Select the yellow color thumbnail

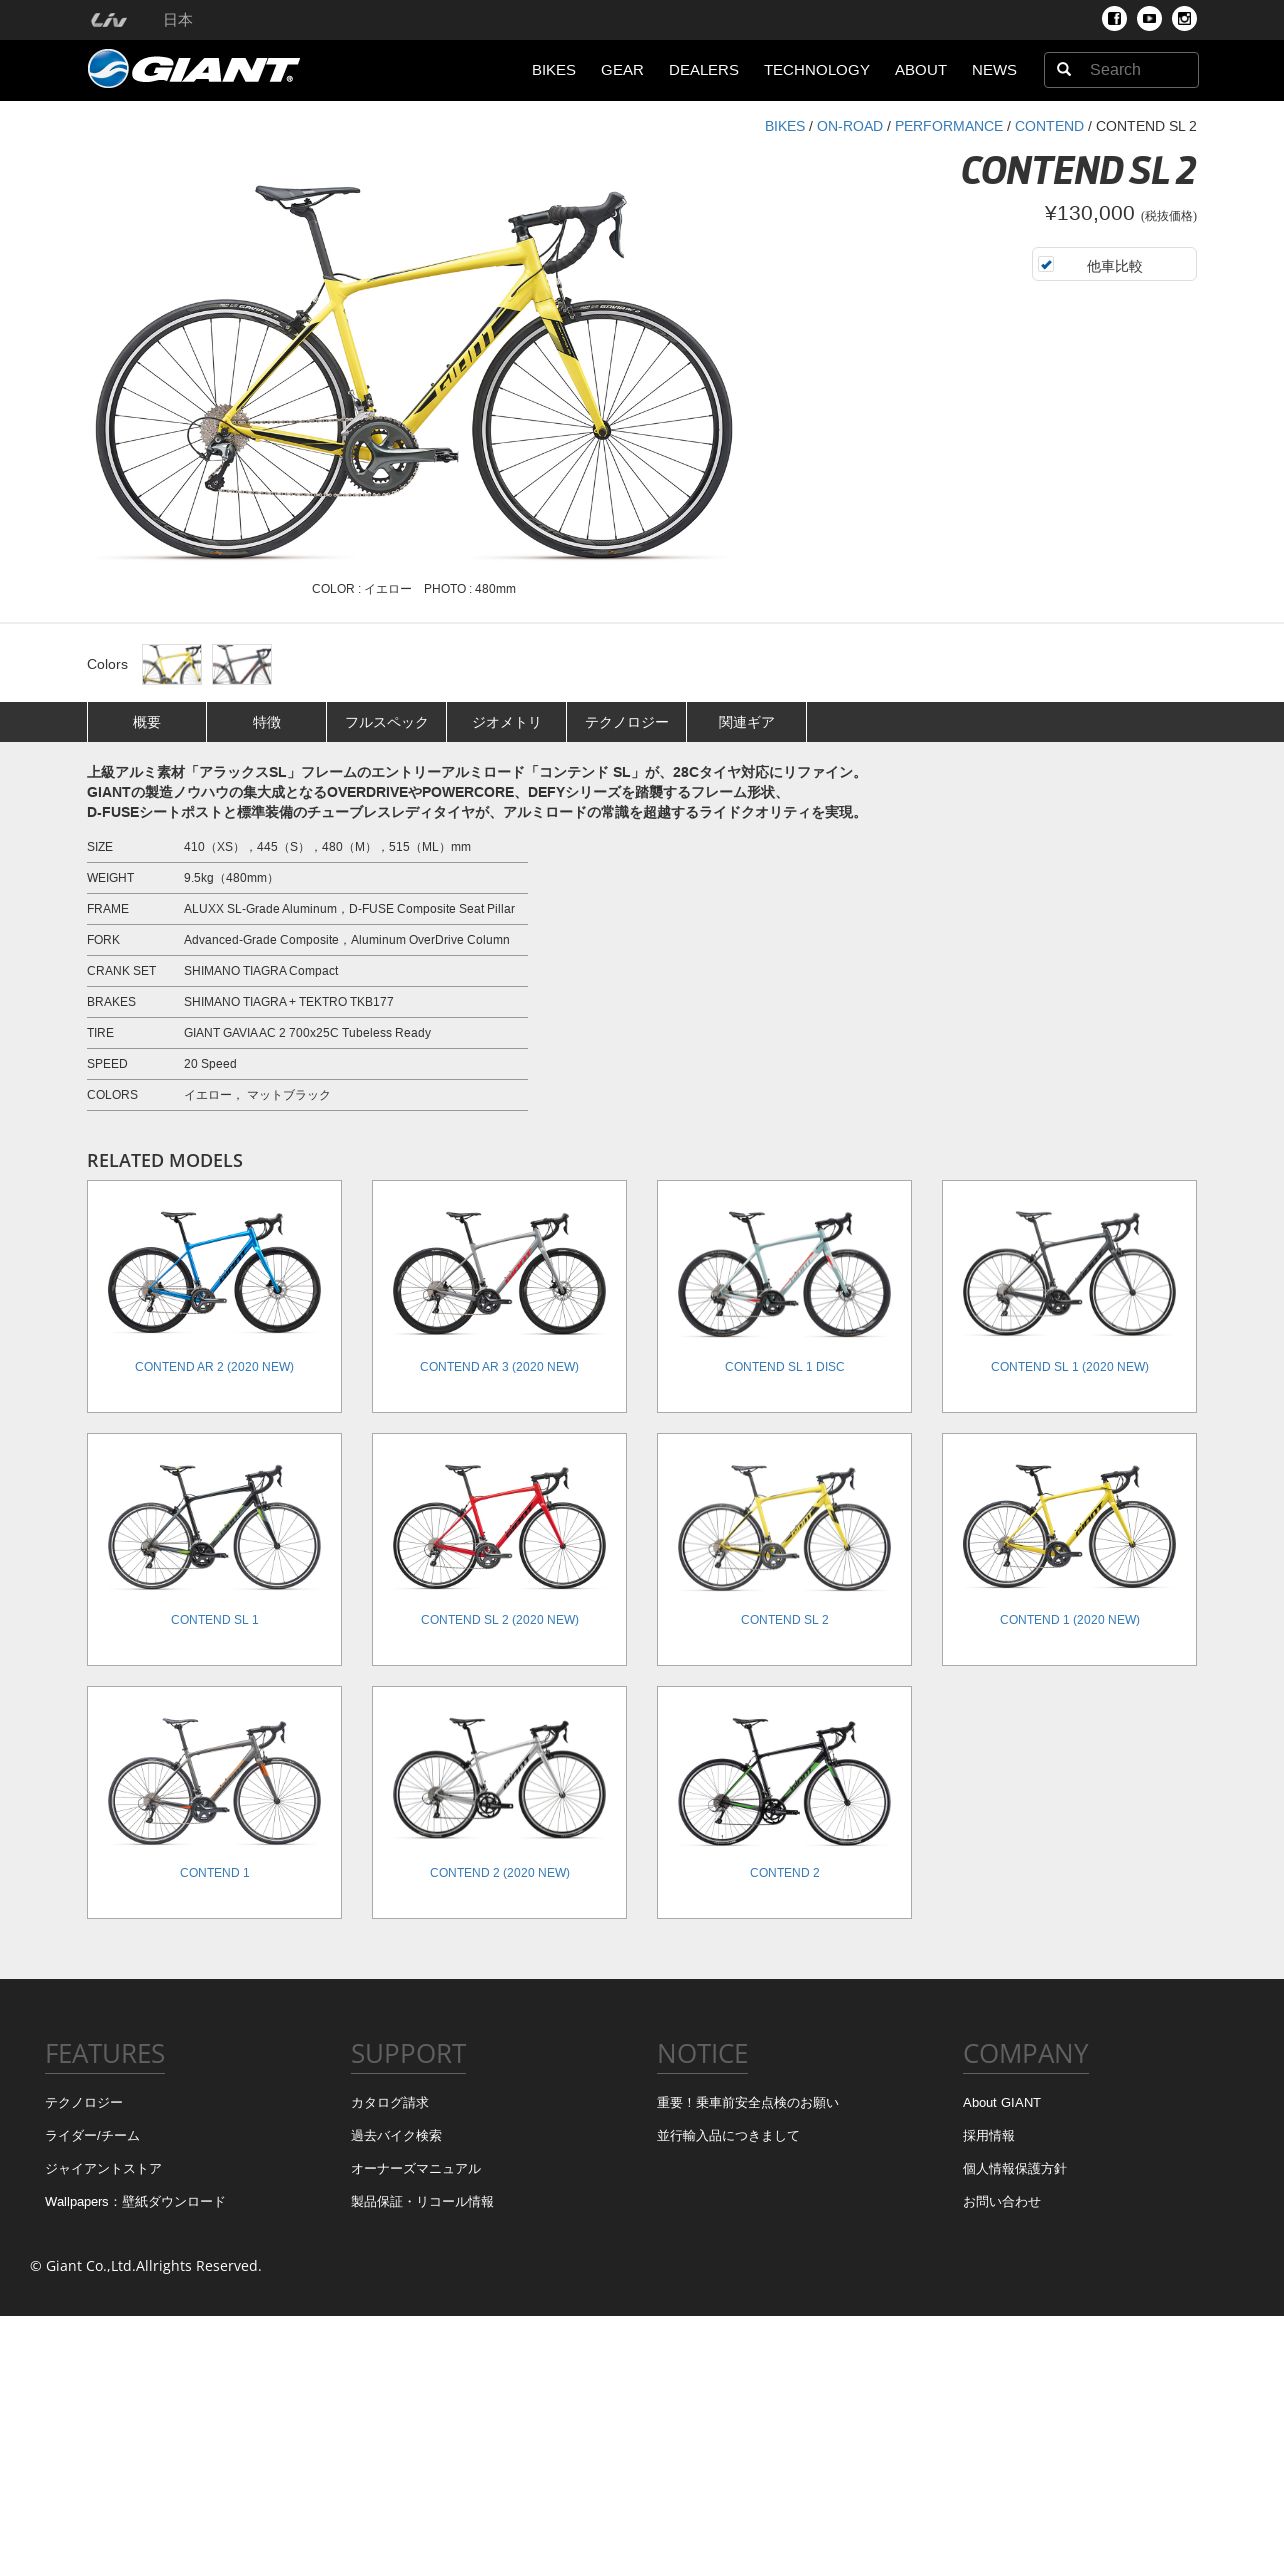click(x=172, y=664)
